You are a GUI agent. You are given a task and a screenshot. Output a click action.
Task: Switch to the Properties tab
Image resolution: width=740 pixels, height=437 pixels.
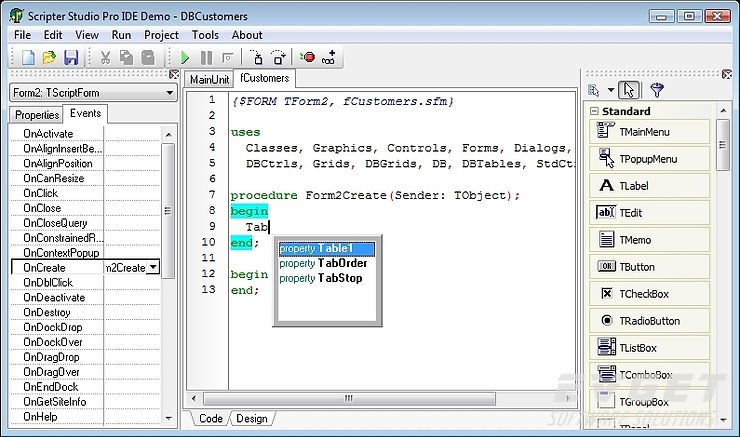[37, 115]
